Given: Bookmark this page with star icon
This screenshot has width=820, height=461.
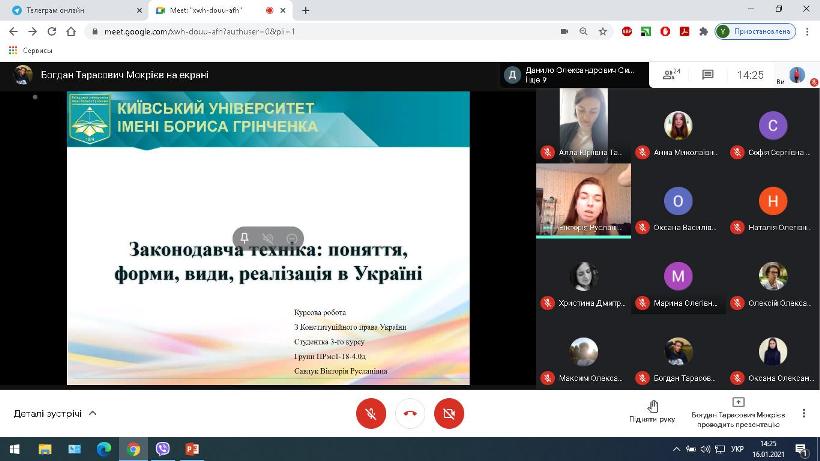Looking at the screenshot, I should coord(603,31).
